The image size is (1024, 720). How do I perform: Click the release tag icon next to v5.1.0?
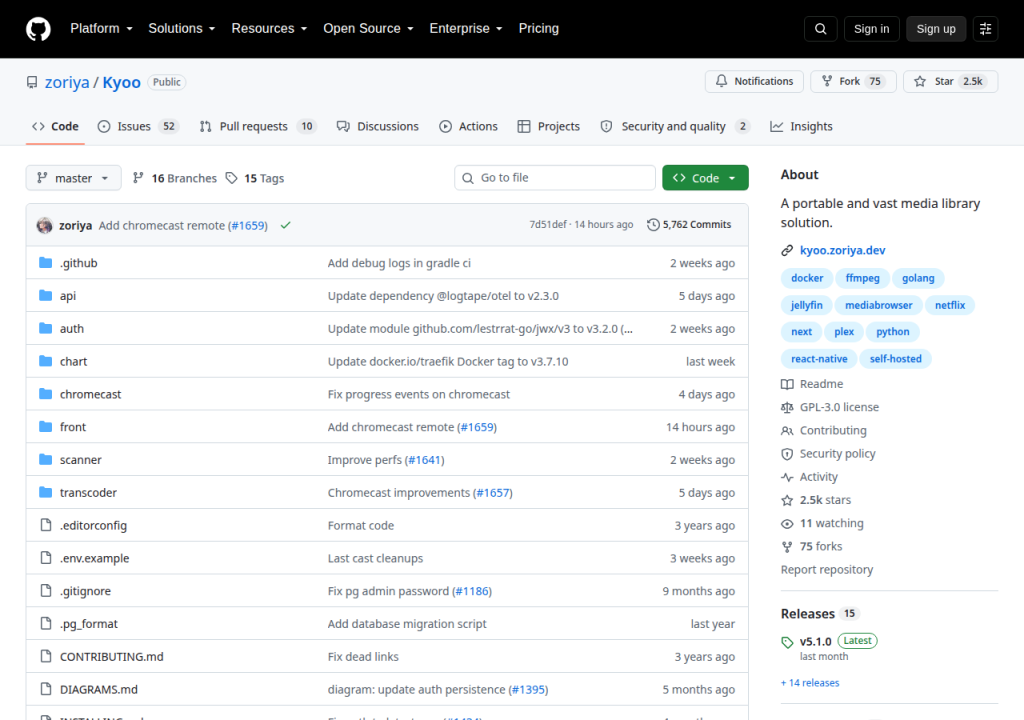pyautogui.click(x=787, y=642)
